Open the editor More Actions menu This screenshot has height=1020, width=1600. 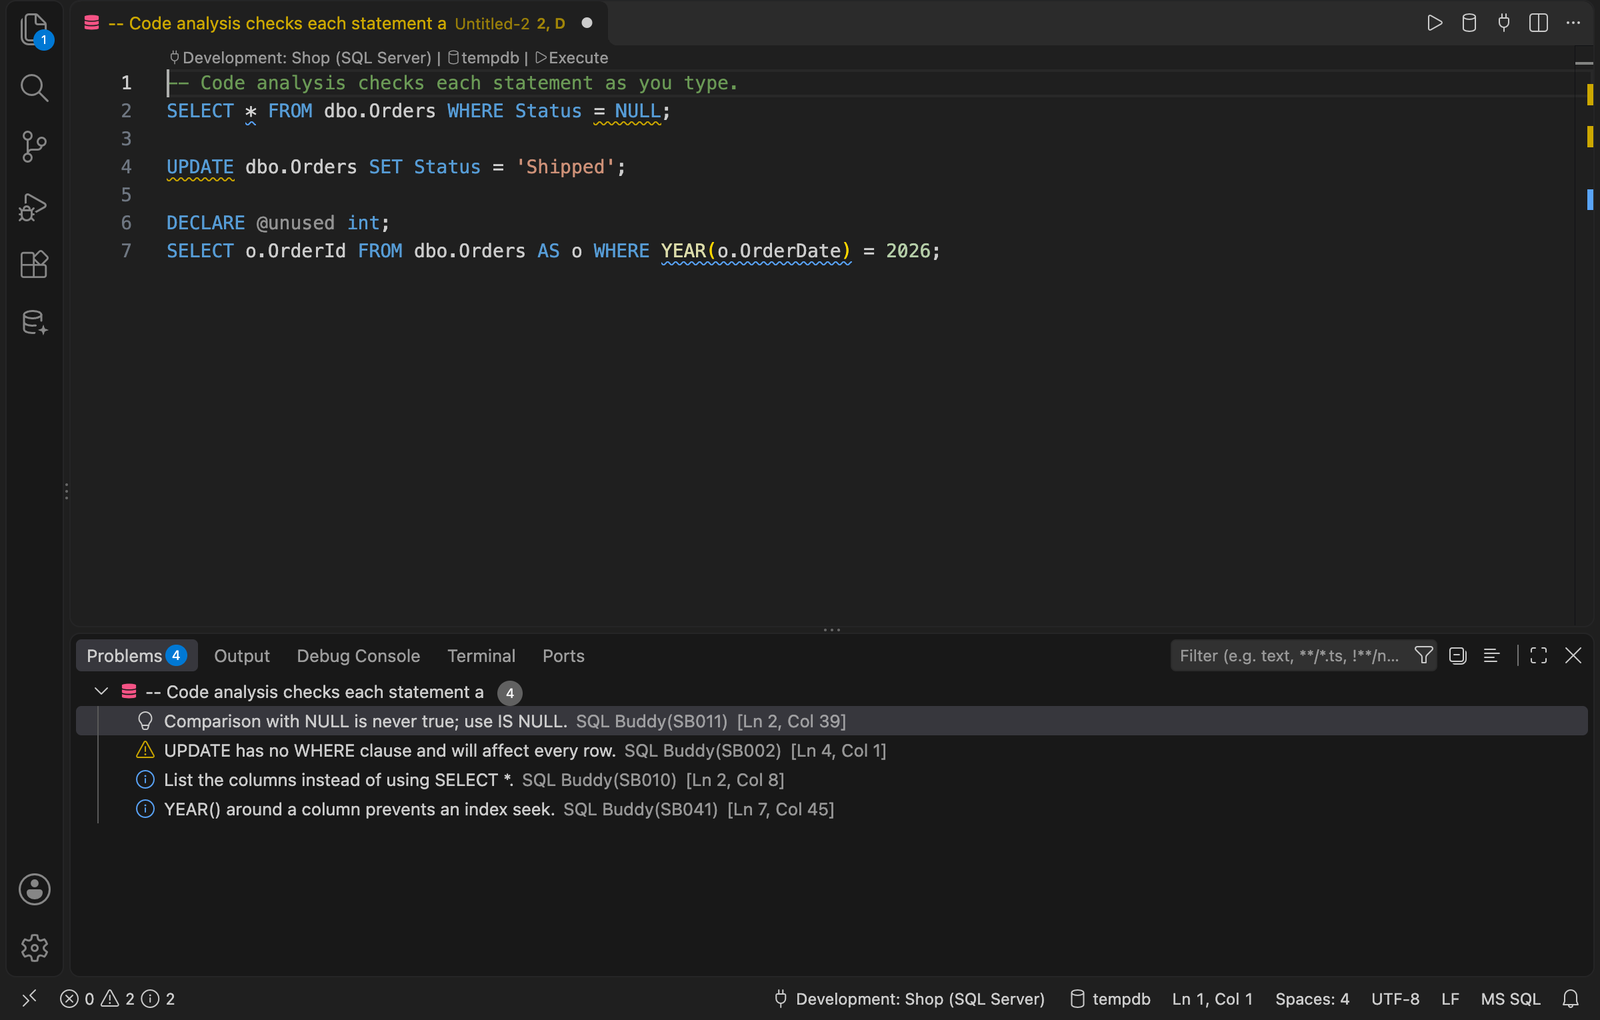click(1573, 23)
